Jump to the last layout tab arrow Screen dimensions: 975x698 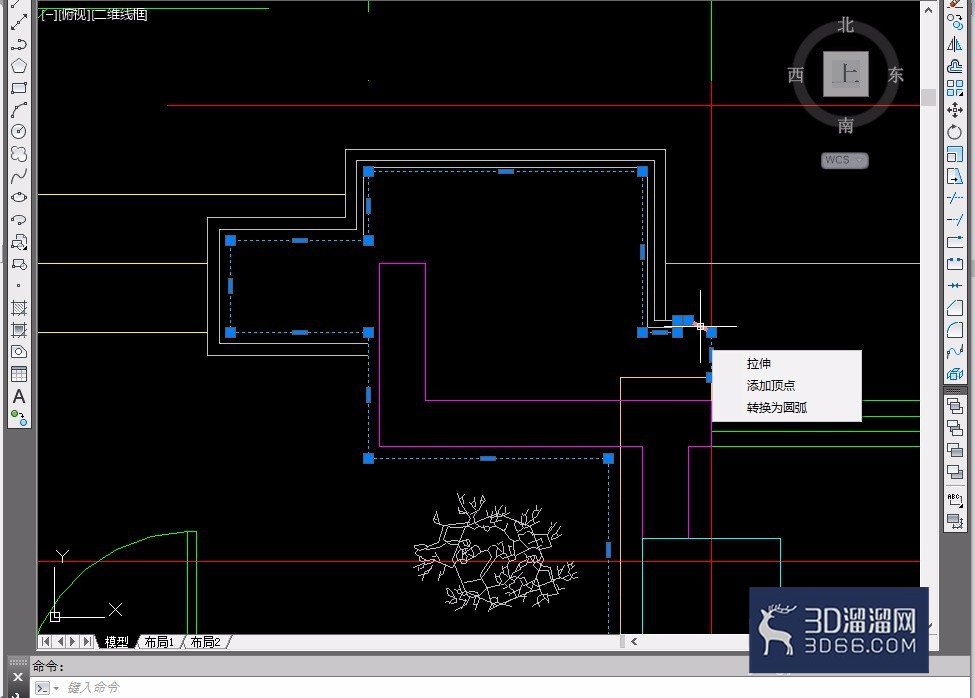pyautogui.click(x=88, y=641)
